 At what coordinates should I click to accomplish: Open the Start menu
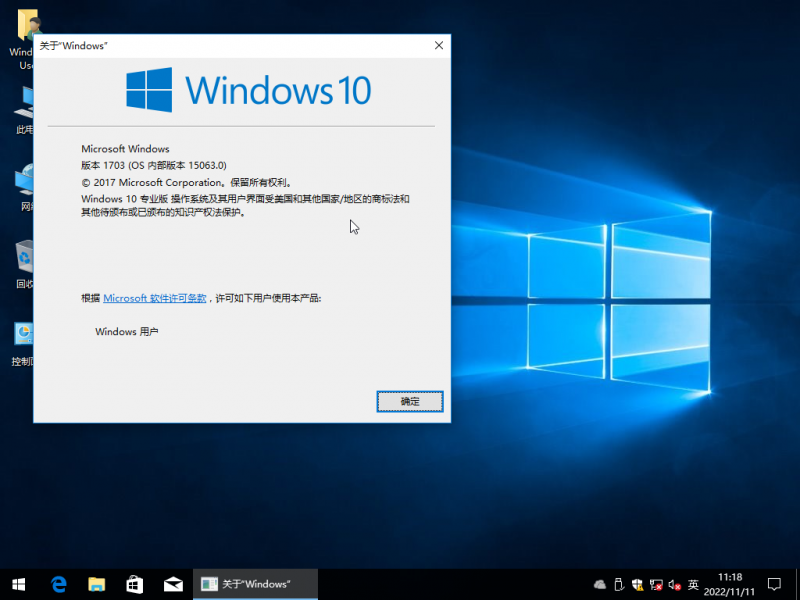(18, 584)
